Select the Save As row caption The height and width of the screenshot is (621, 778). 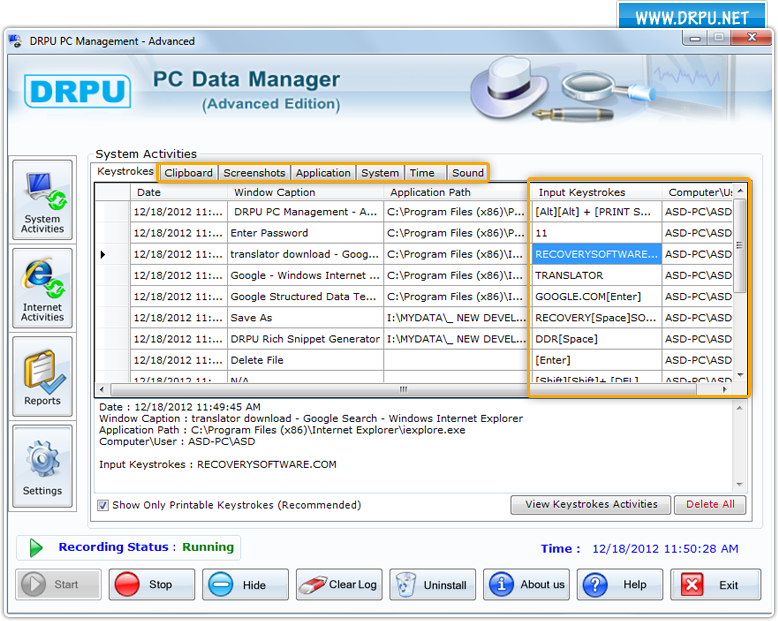(305, 317)
